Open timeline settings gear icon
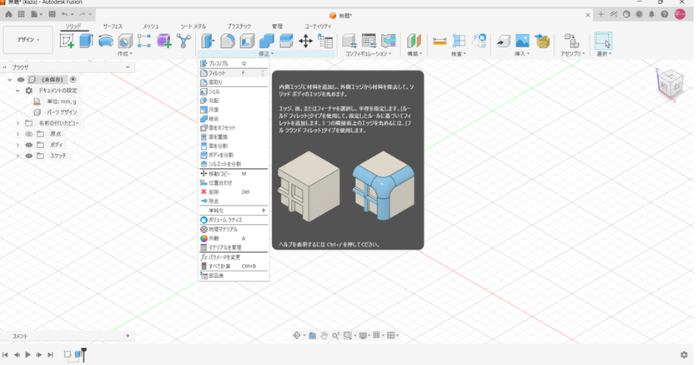The height and width of the screenshot is (365, 698). click(x=684, y=355)
